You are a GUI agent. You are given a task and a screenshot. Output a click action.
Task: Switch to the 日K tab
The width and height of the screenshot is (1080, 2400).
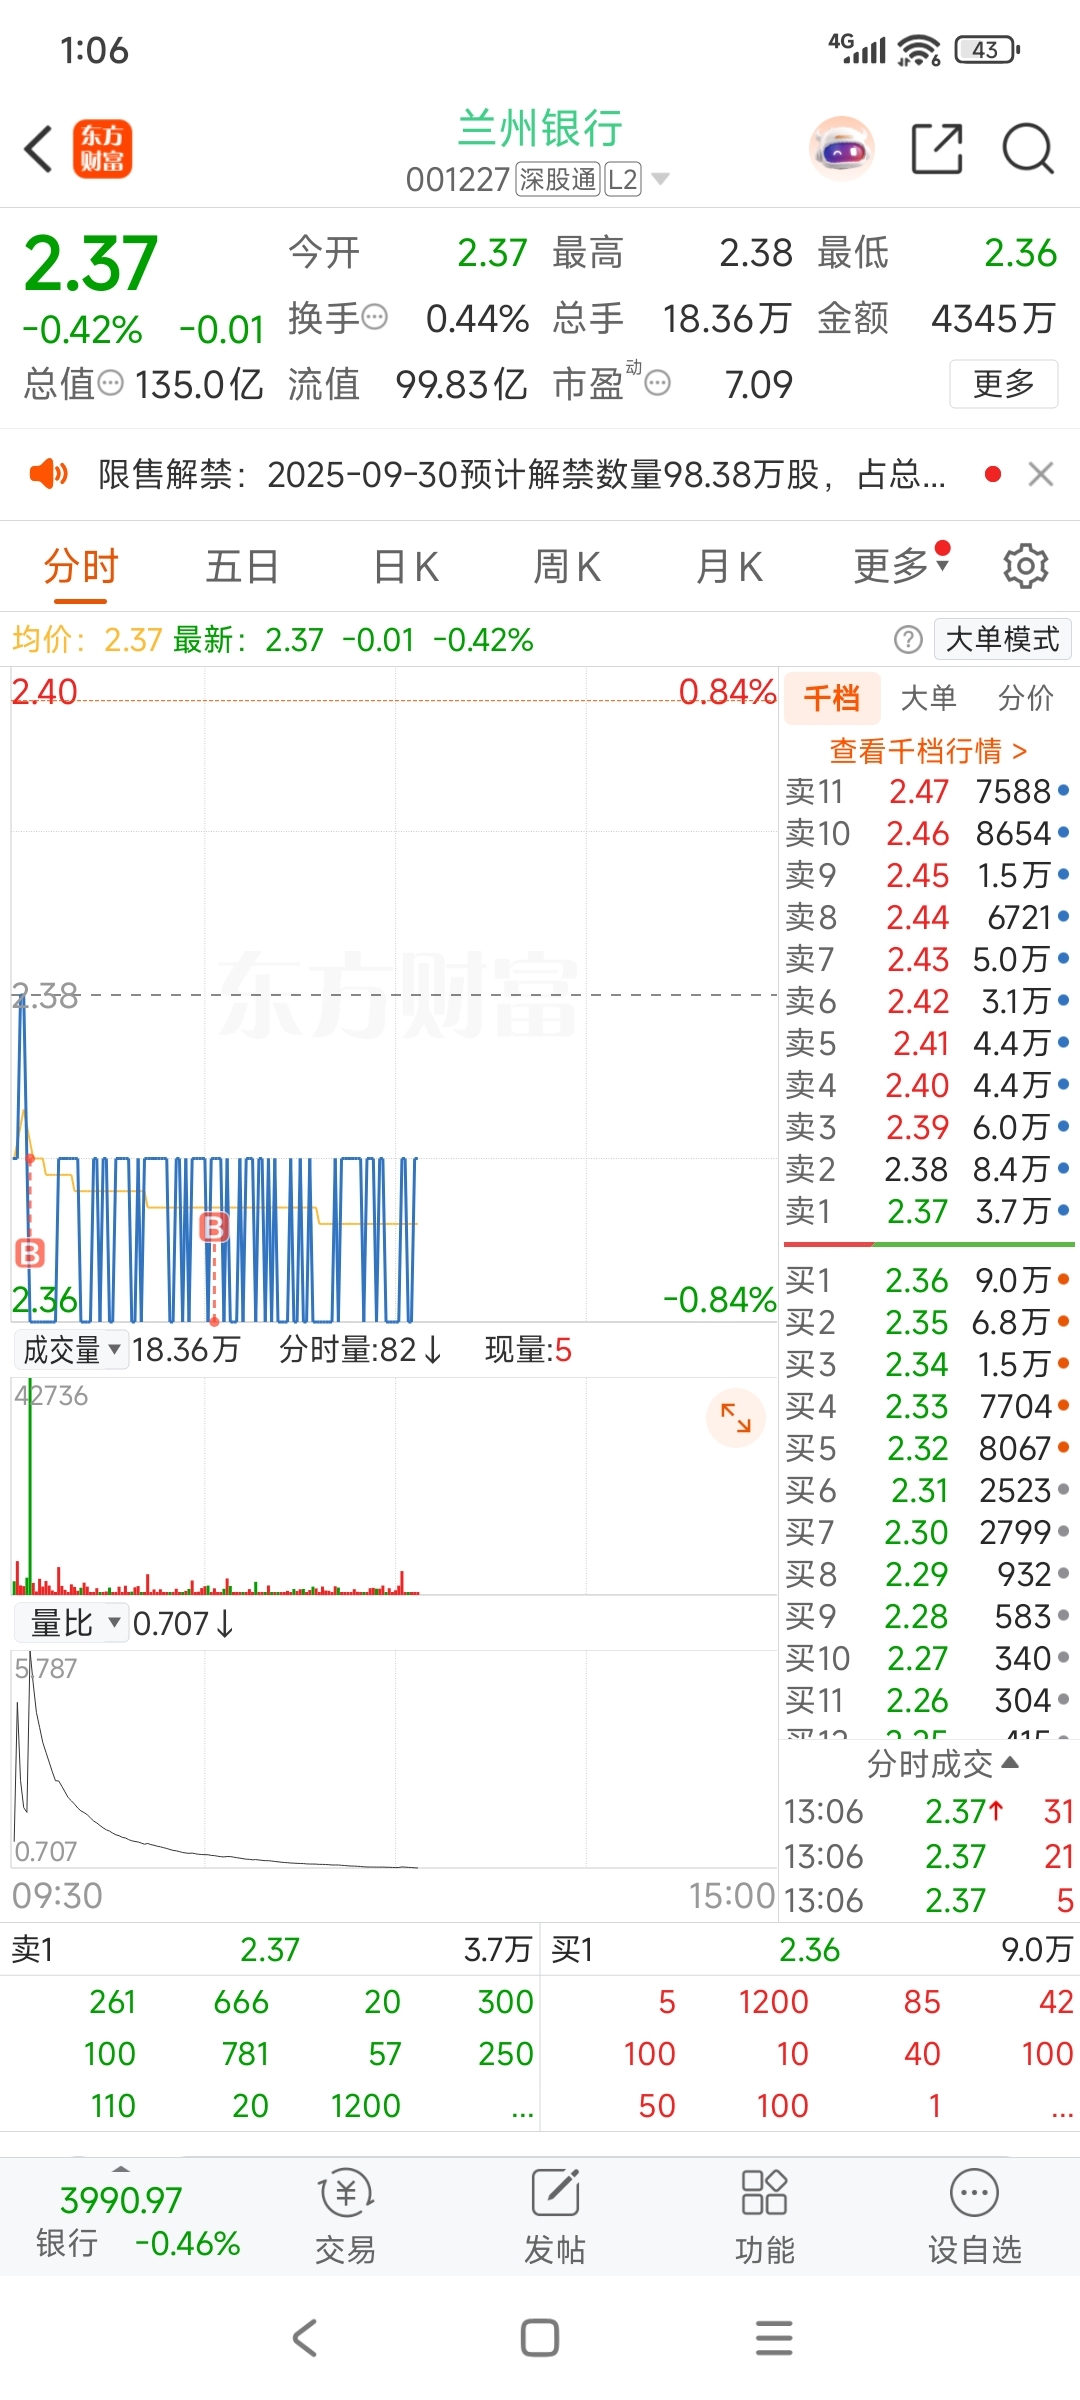(405, 567)
